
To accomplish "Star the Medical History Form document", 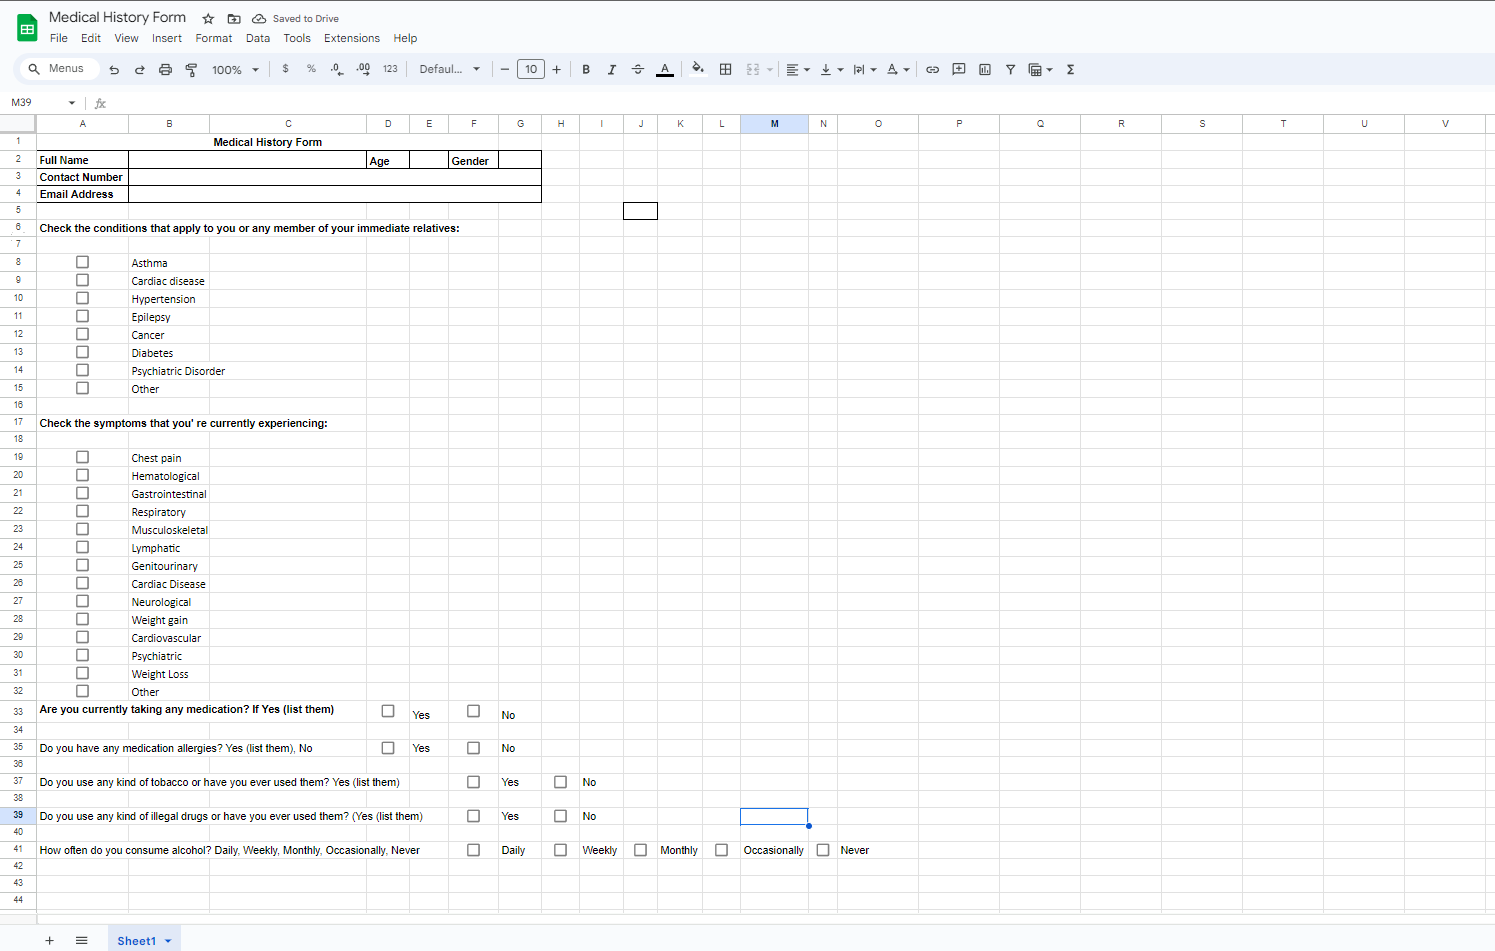I will [x=208, y=19].
